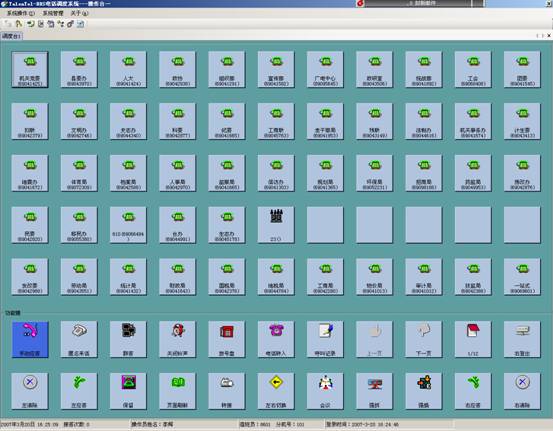Open the 呼叫记录 call records key
The width and height of the screenshot is (553, 431).
325,339
